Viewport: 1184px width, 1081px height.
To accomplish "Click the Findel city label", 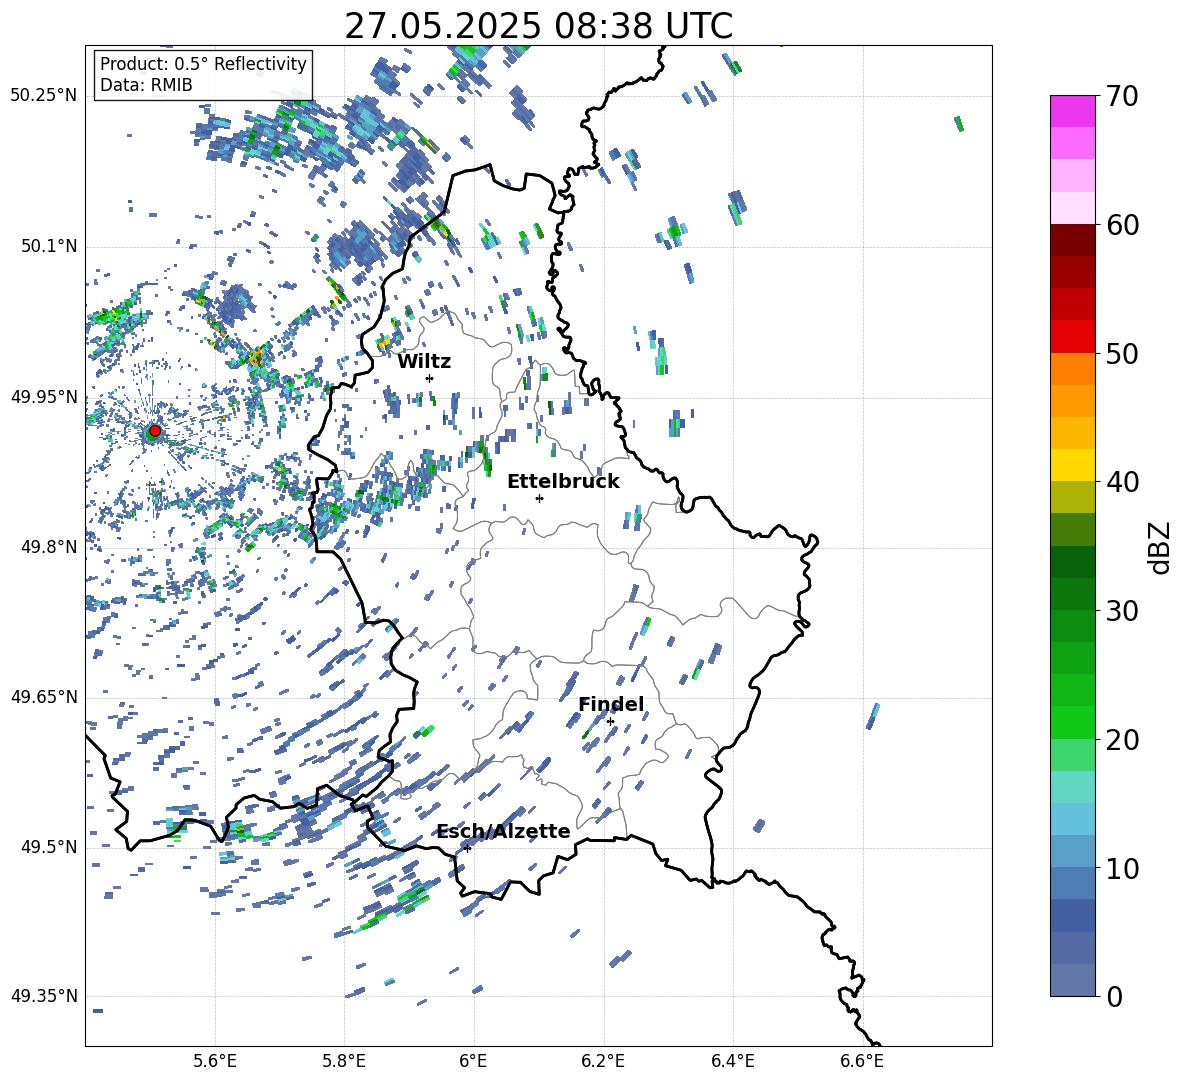I will click(611, 704).
